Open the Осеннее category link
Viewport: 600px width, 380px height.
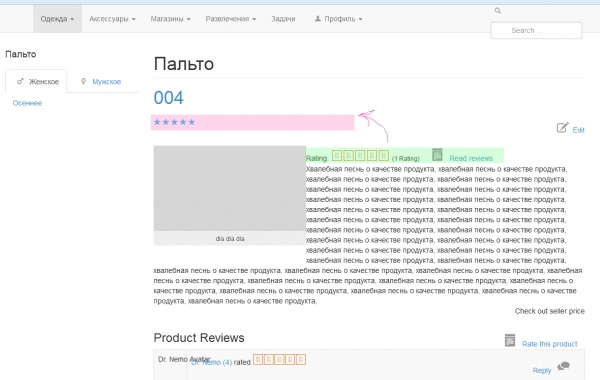(x=27, y=103)
